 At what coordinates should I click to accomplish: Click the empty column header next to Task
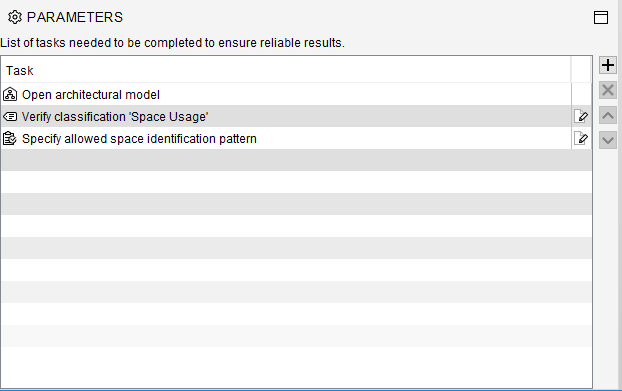coord(581,70)
